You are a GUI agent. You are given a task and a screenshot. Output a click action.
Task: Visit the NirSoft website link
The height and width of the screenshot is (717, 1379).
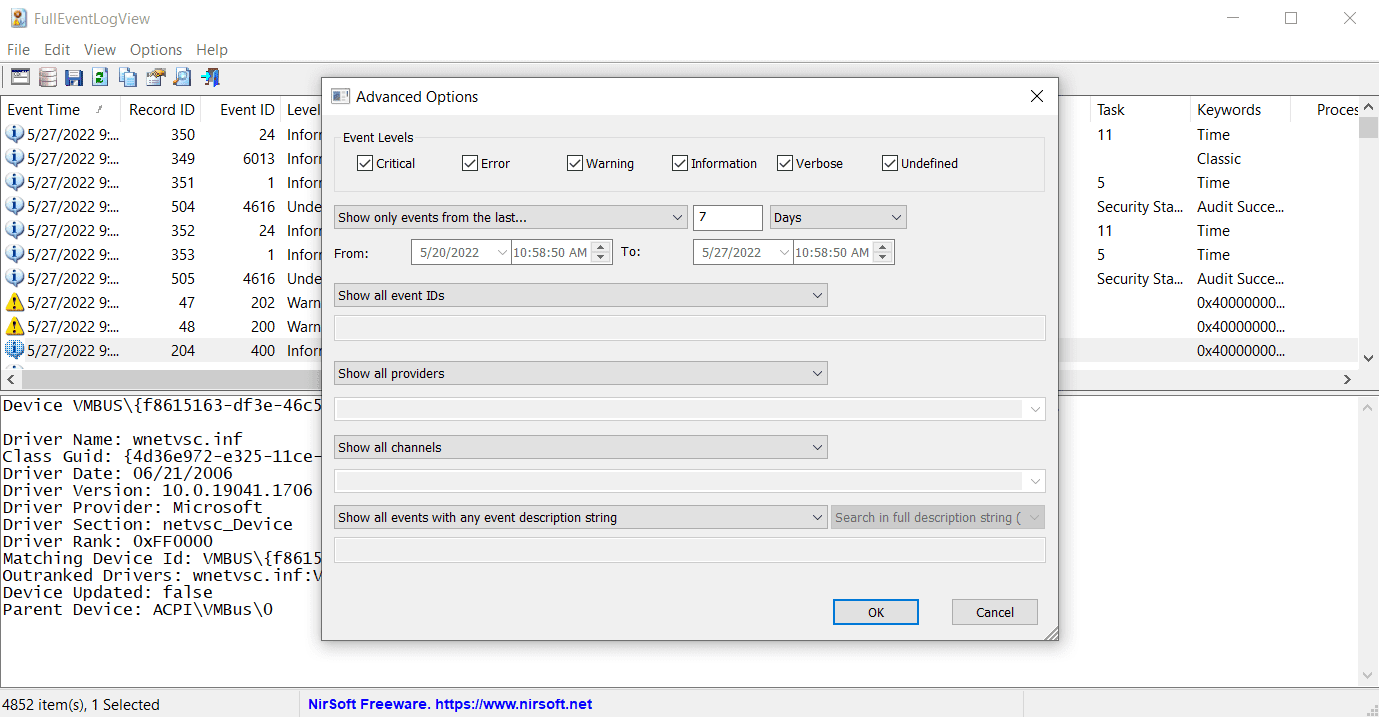tap(450, 705)
